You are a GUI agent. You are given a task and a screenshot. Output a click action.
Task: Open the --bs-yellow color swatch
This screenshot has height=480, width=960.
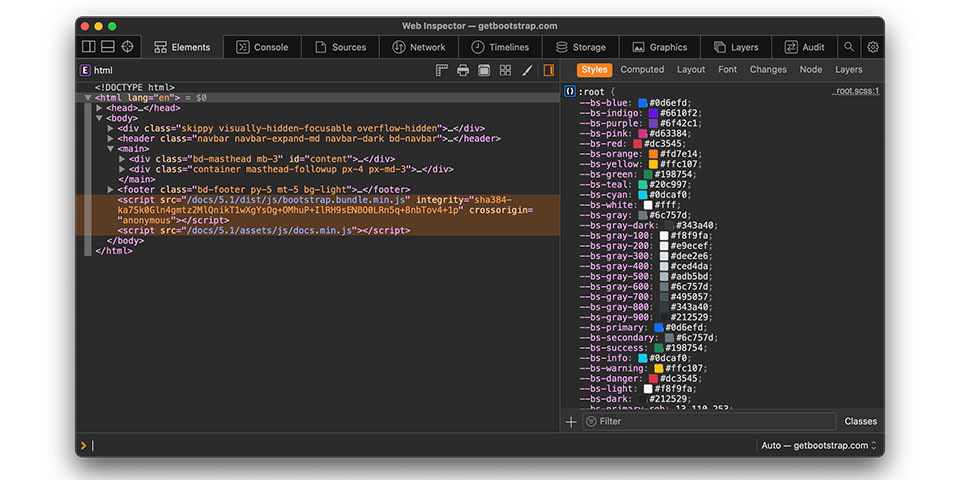point(653,164)
